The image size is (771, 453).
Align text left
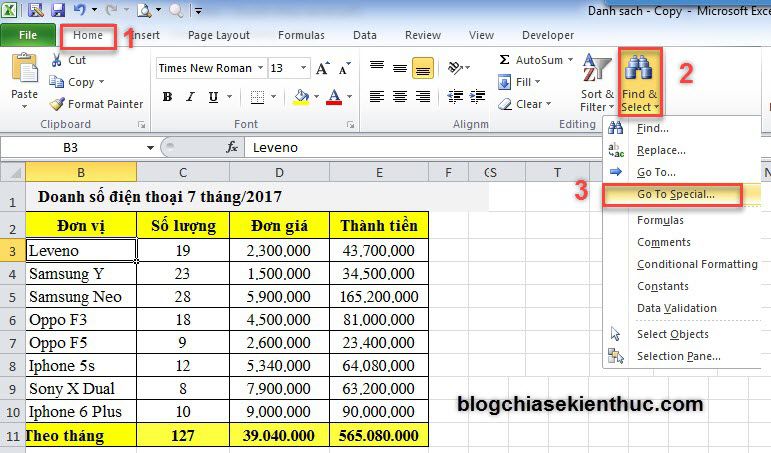pos(377,96)
